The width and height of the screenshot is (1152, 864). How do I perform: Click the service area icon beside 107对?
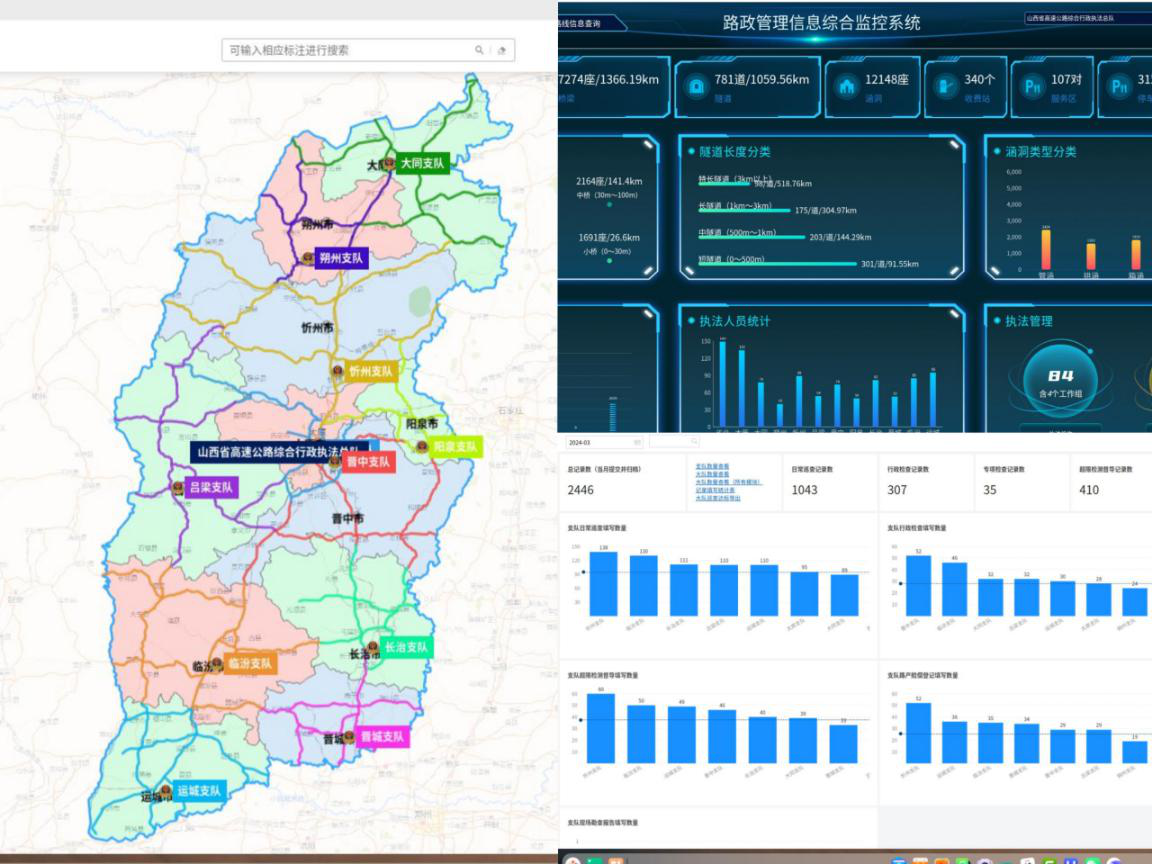(1031, 86)
